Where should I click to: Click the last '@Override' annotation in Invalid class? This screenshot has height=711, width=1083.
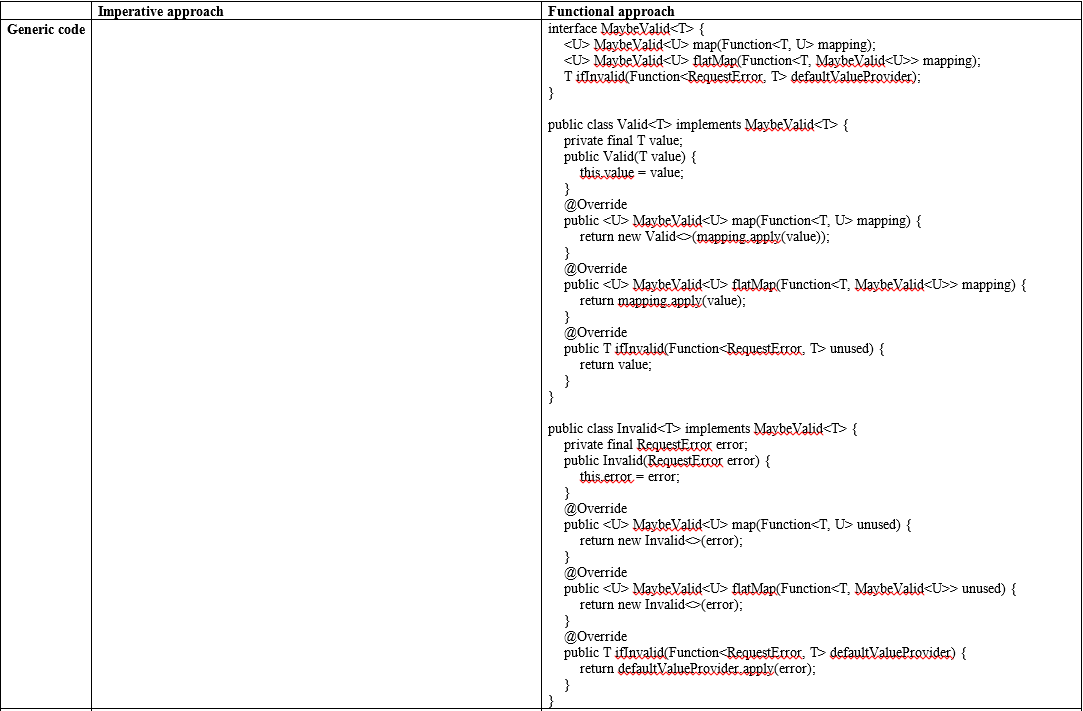(588, 636)
